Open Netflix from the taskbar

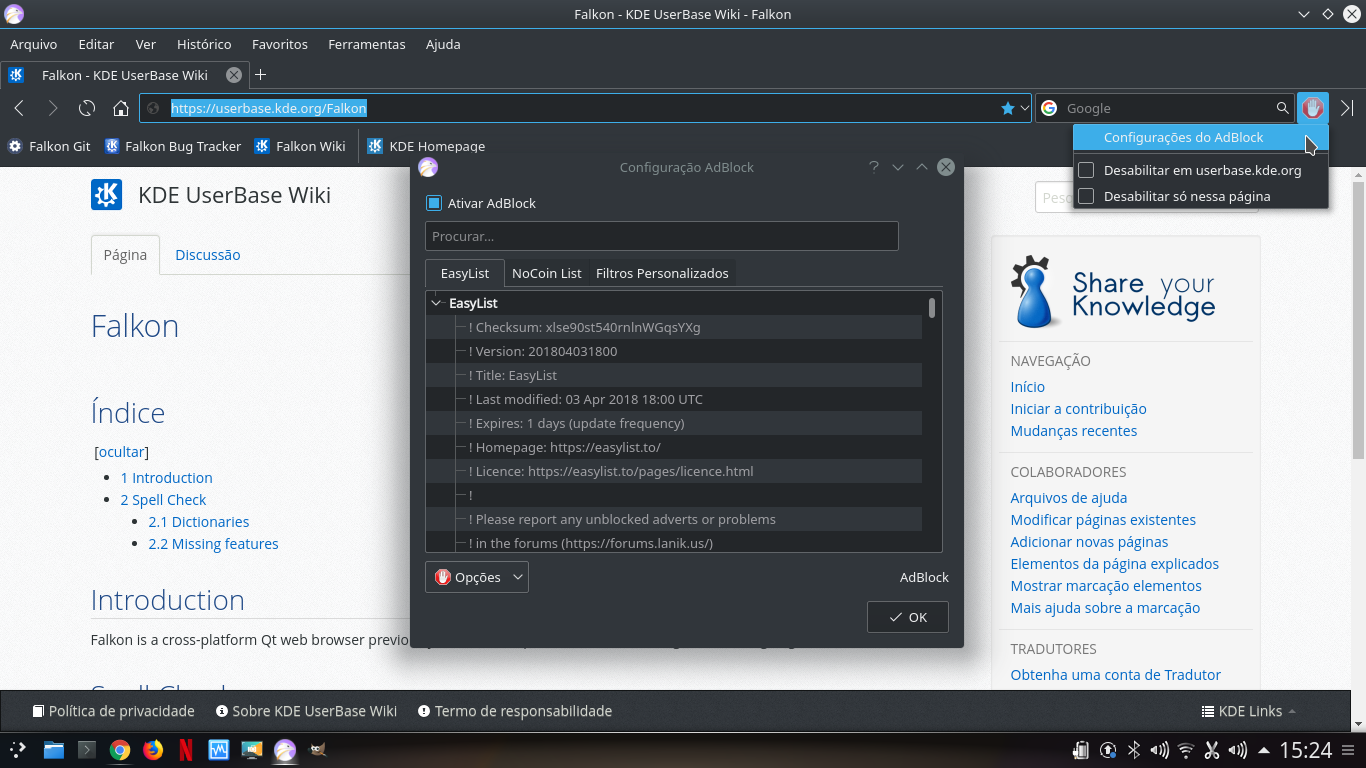(186, 749)
